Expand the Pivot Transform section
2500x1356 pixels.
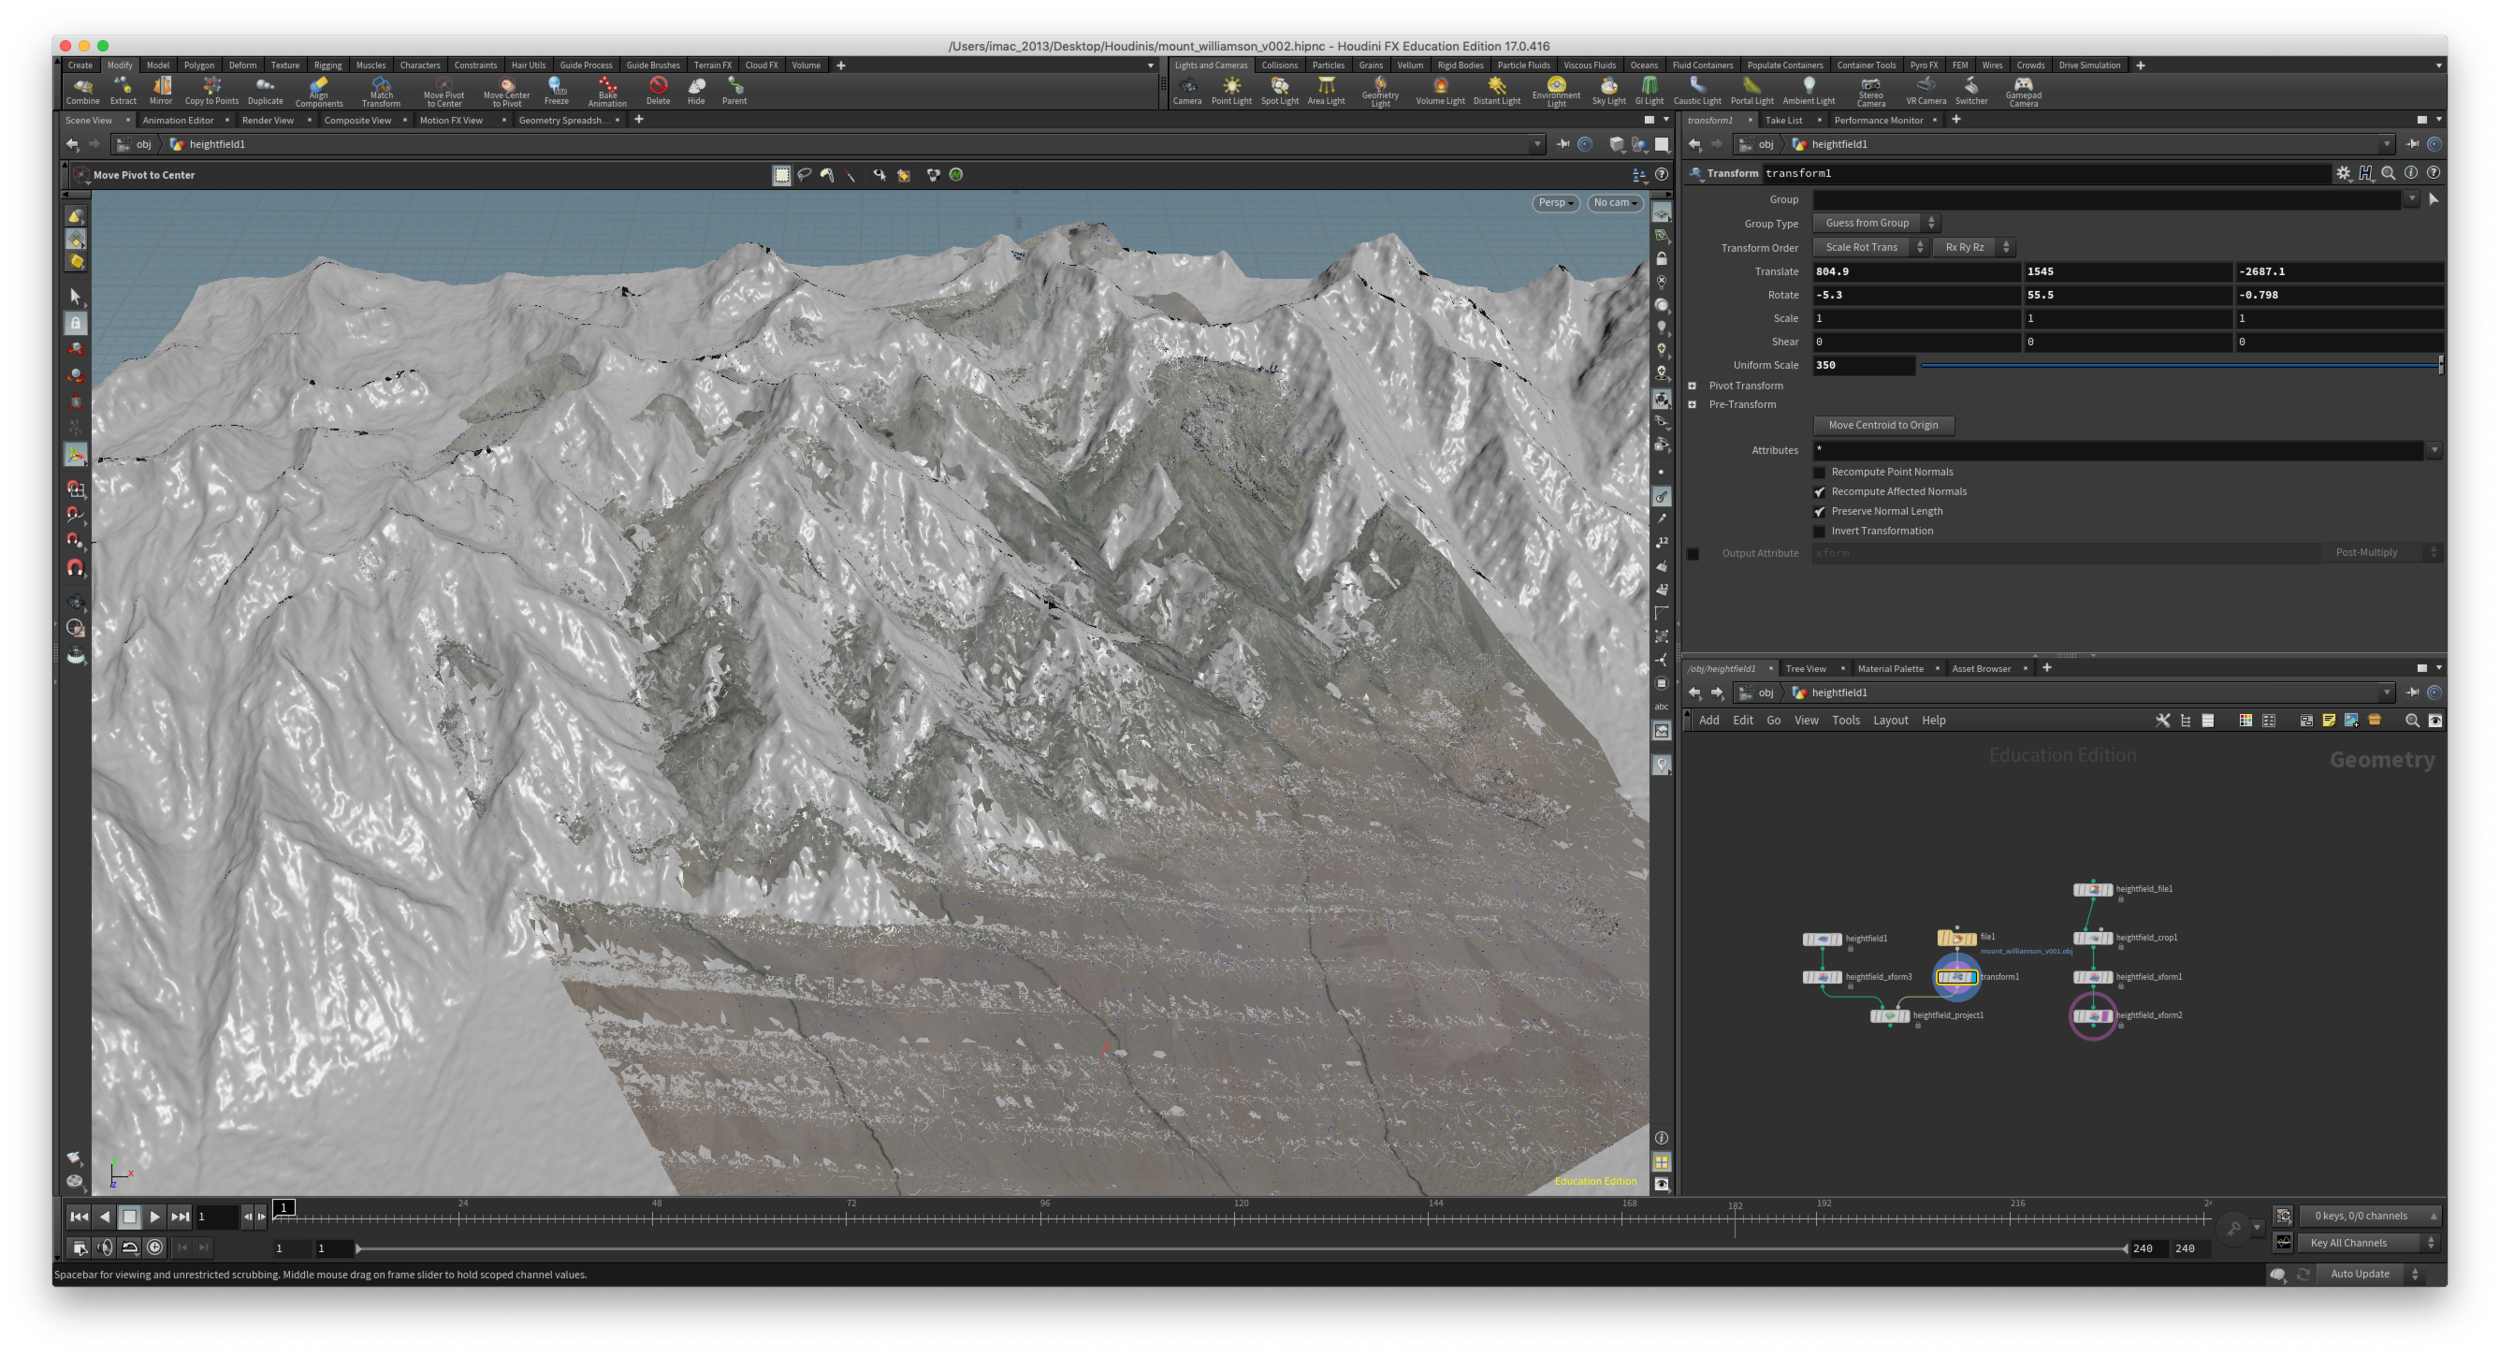1692,386
